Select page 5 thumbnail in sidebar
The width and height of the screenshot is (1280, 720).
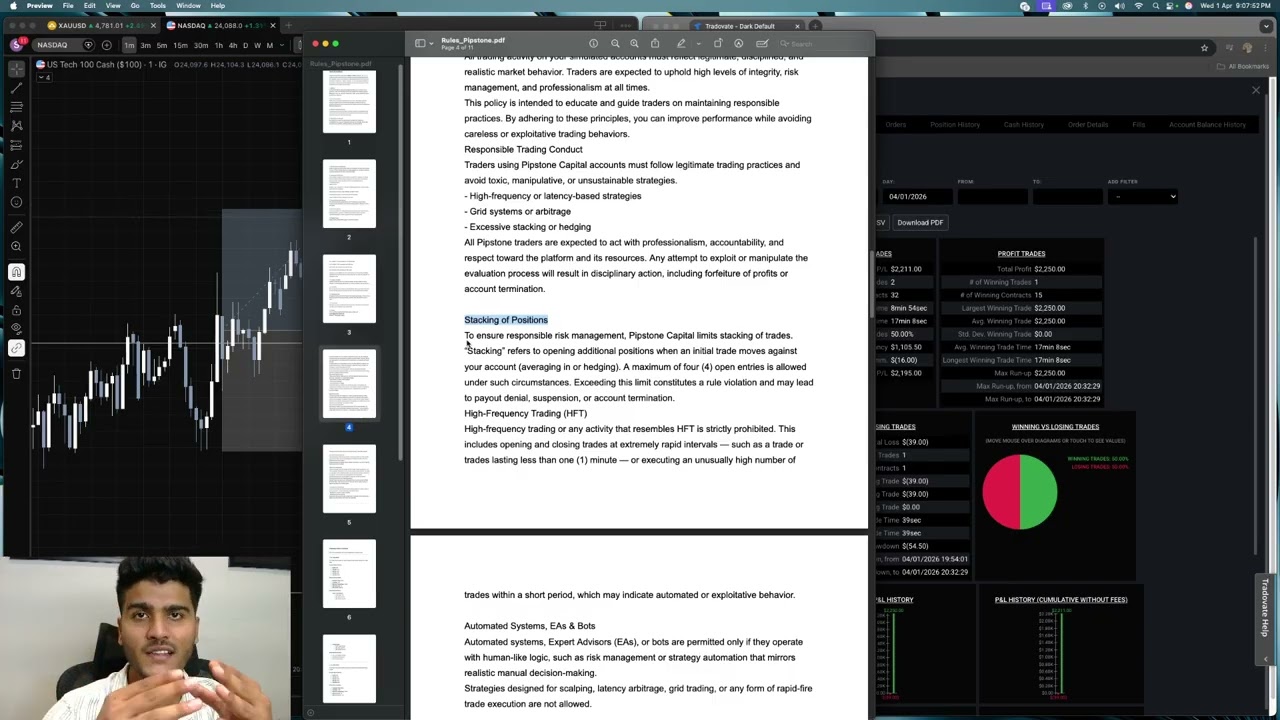click(349, 479)
